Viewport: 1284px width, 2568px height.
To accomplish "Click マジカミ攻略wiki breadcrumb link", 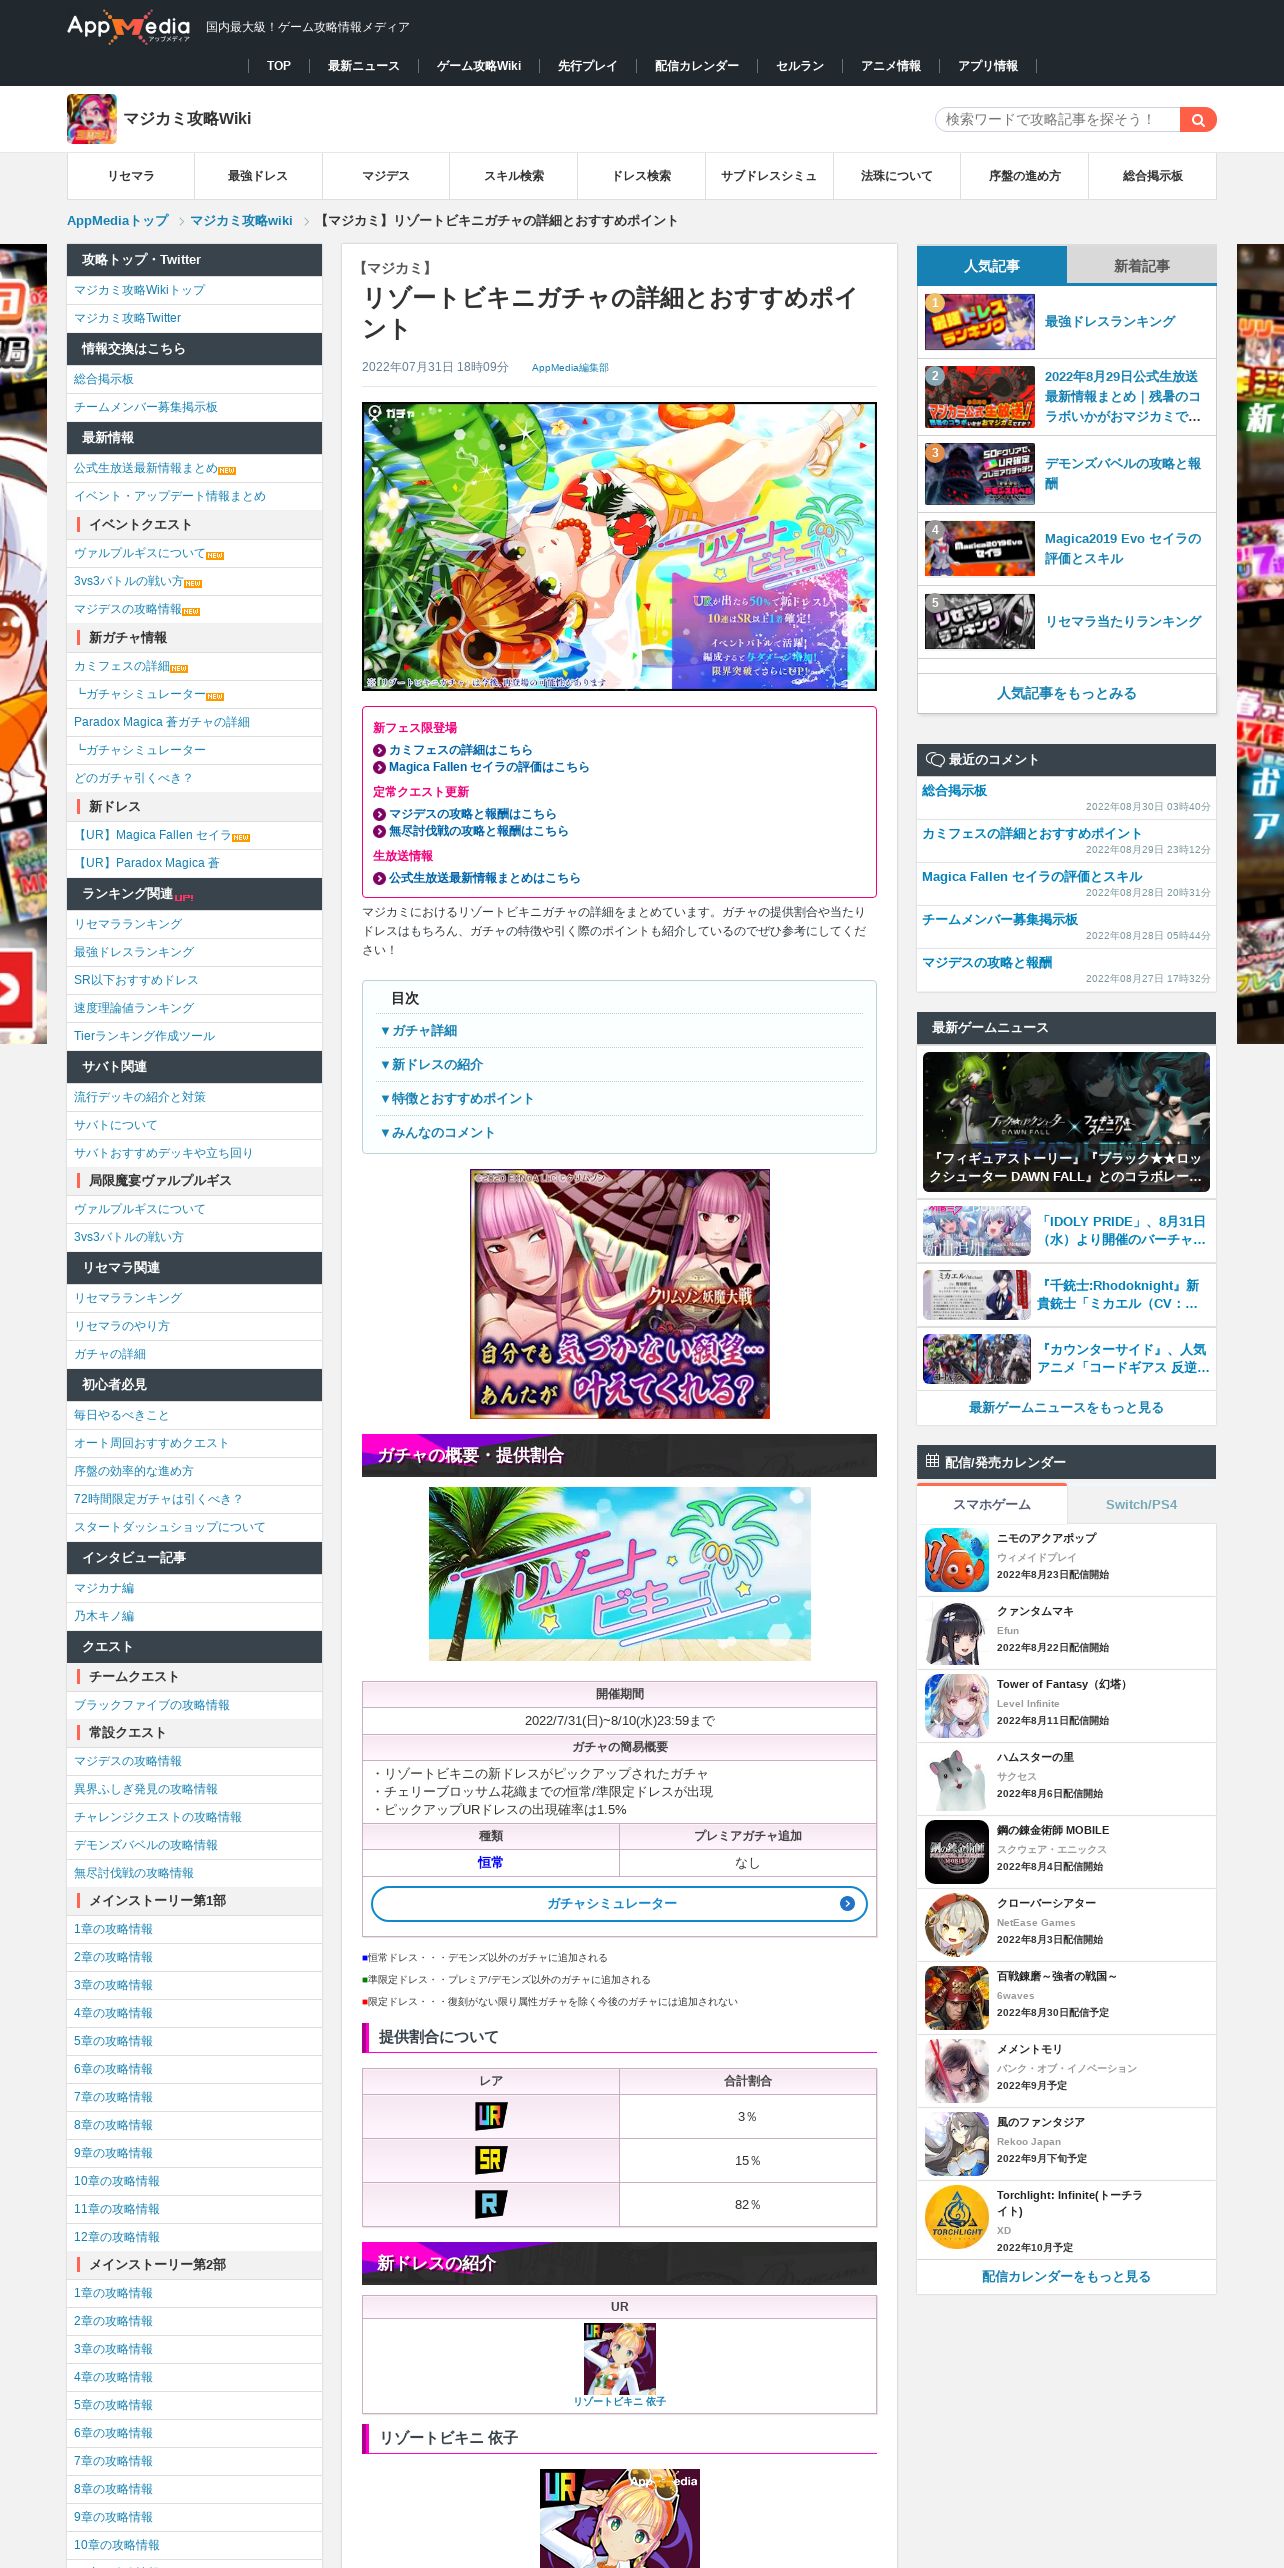I will [x=242, y=221].
